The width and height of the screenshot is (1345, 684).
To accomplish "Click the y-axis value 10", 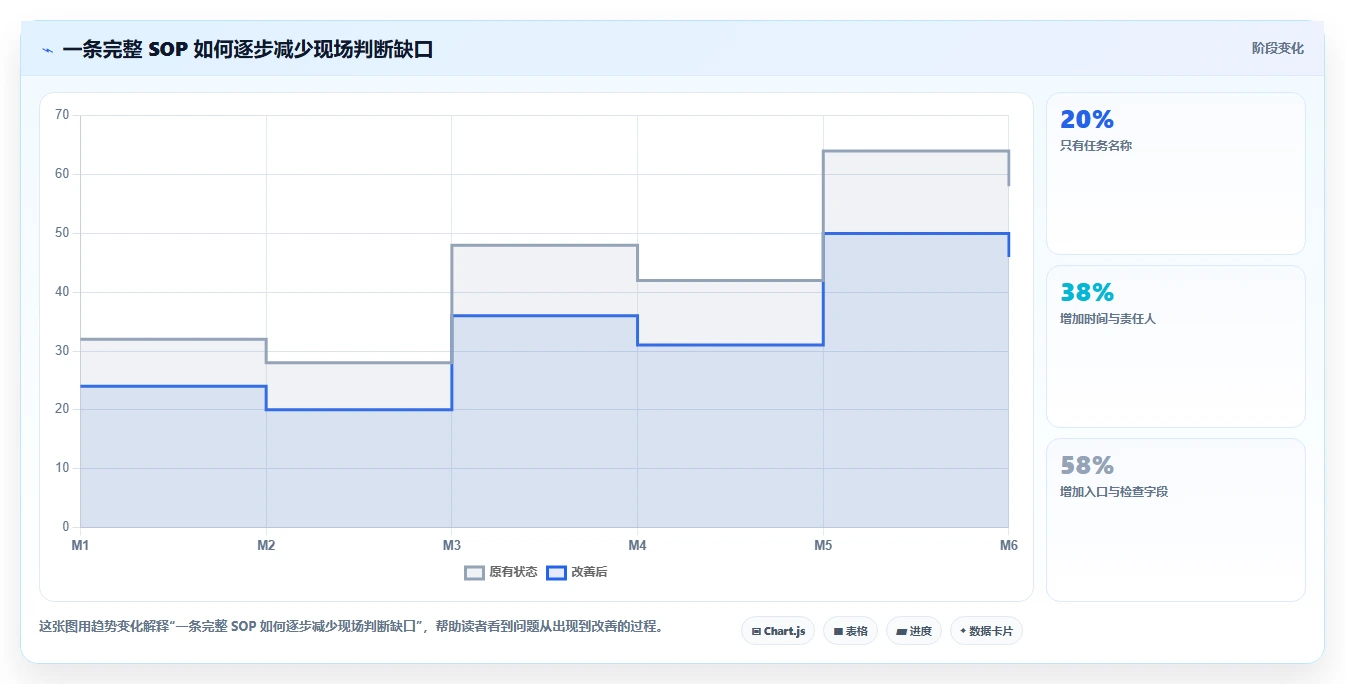I will pyautogui.click(x=62, y=468).
